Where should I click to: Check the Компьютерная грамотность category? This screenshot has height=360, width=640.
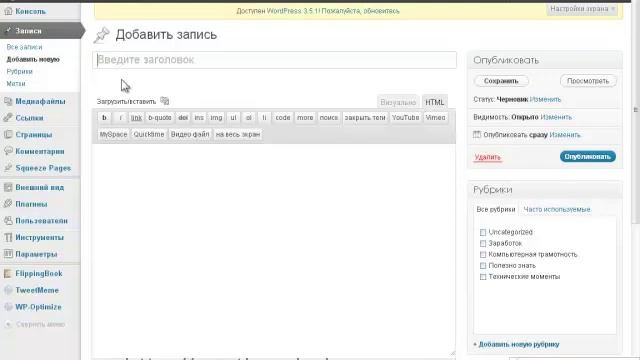point(483,254)
